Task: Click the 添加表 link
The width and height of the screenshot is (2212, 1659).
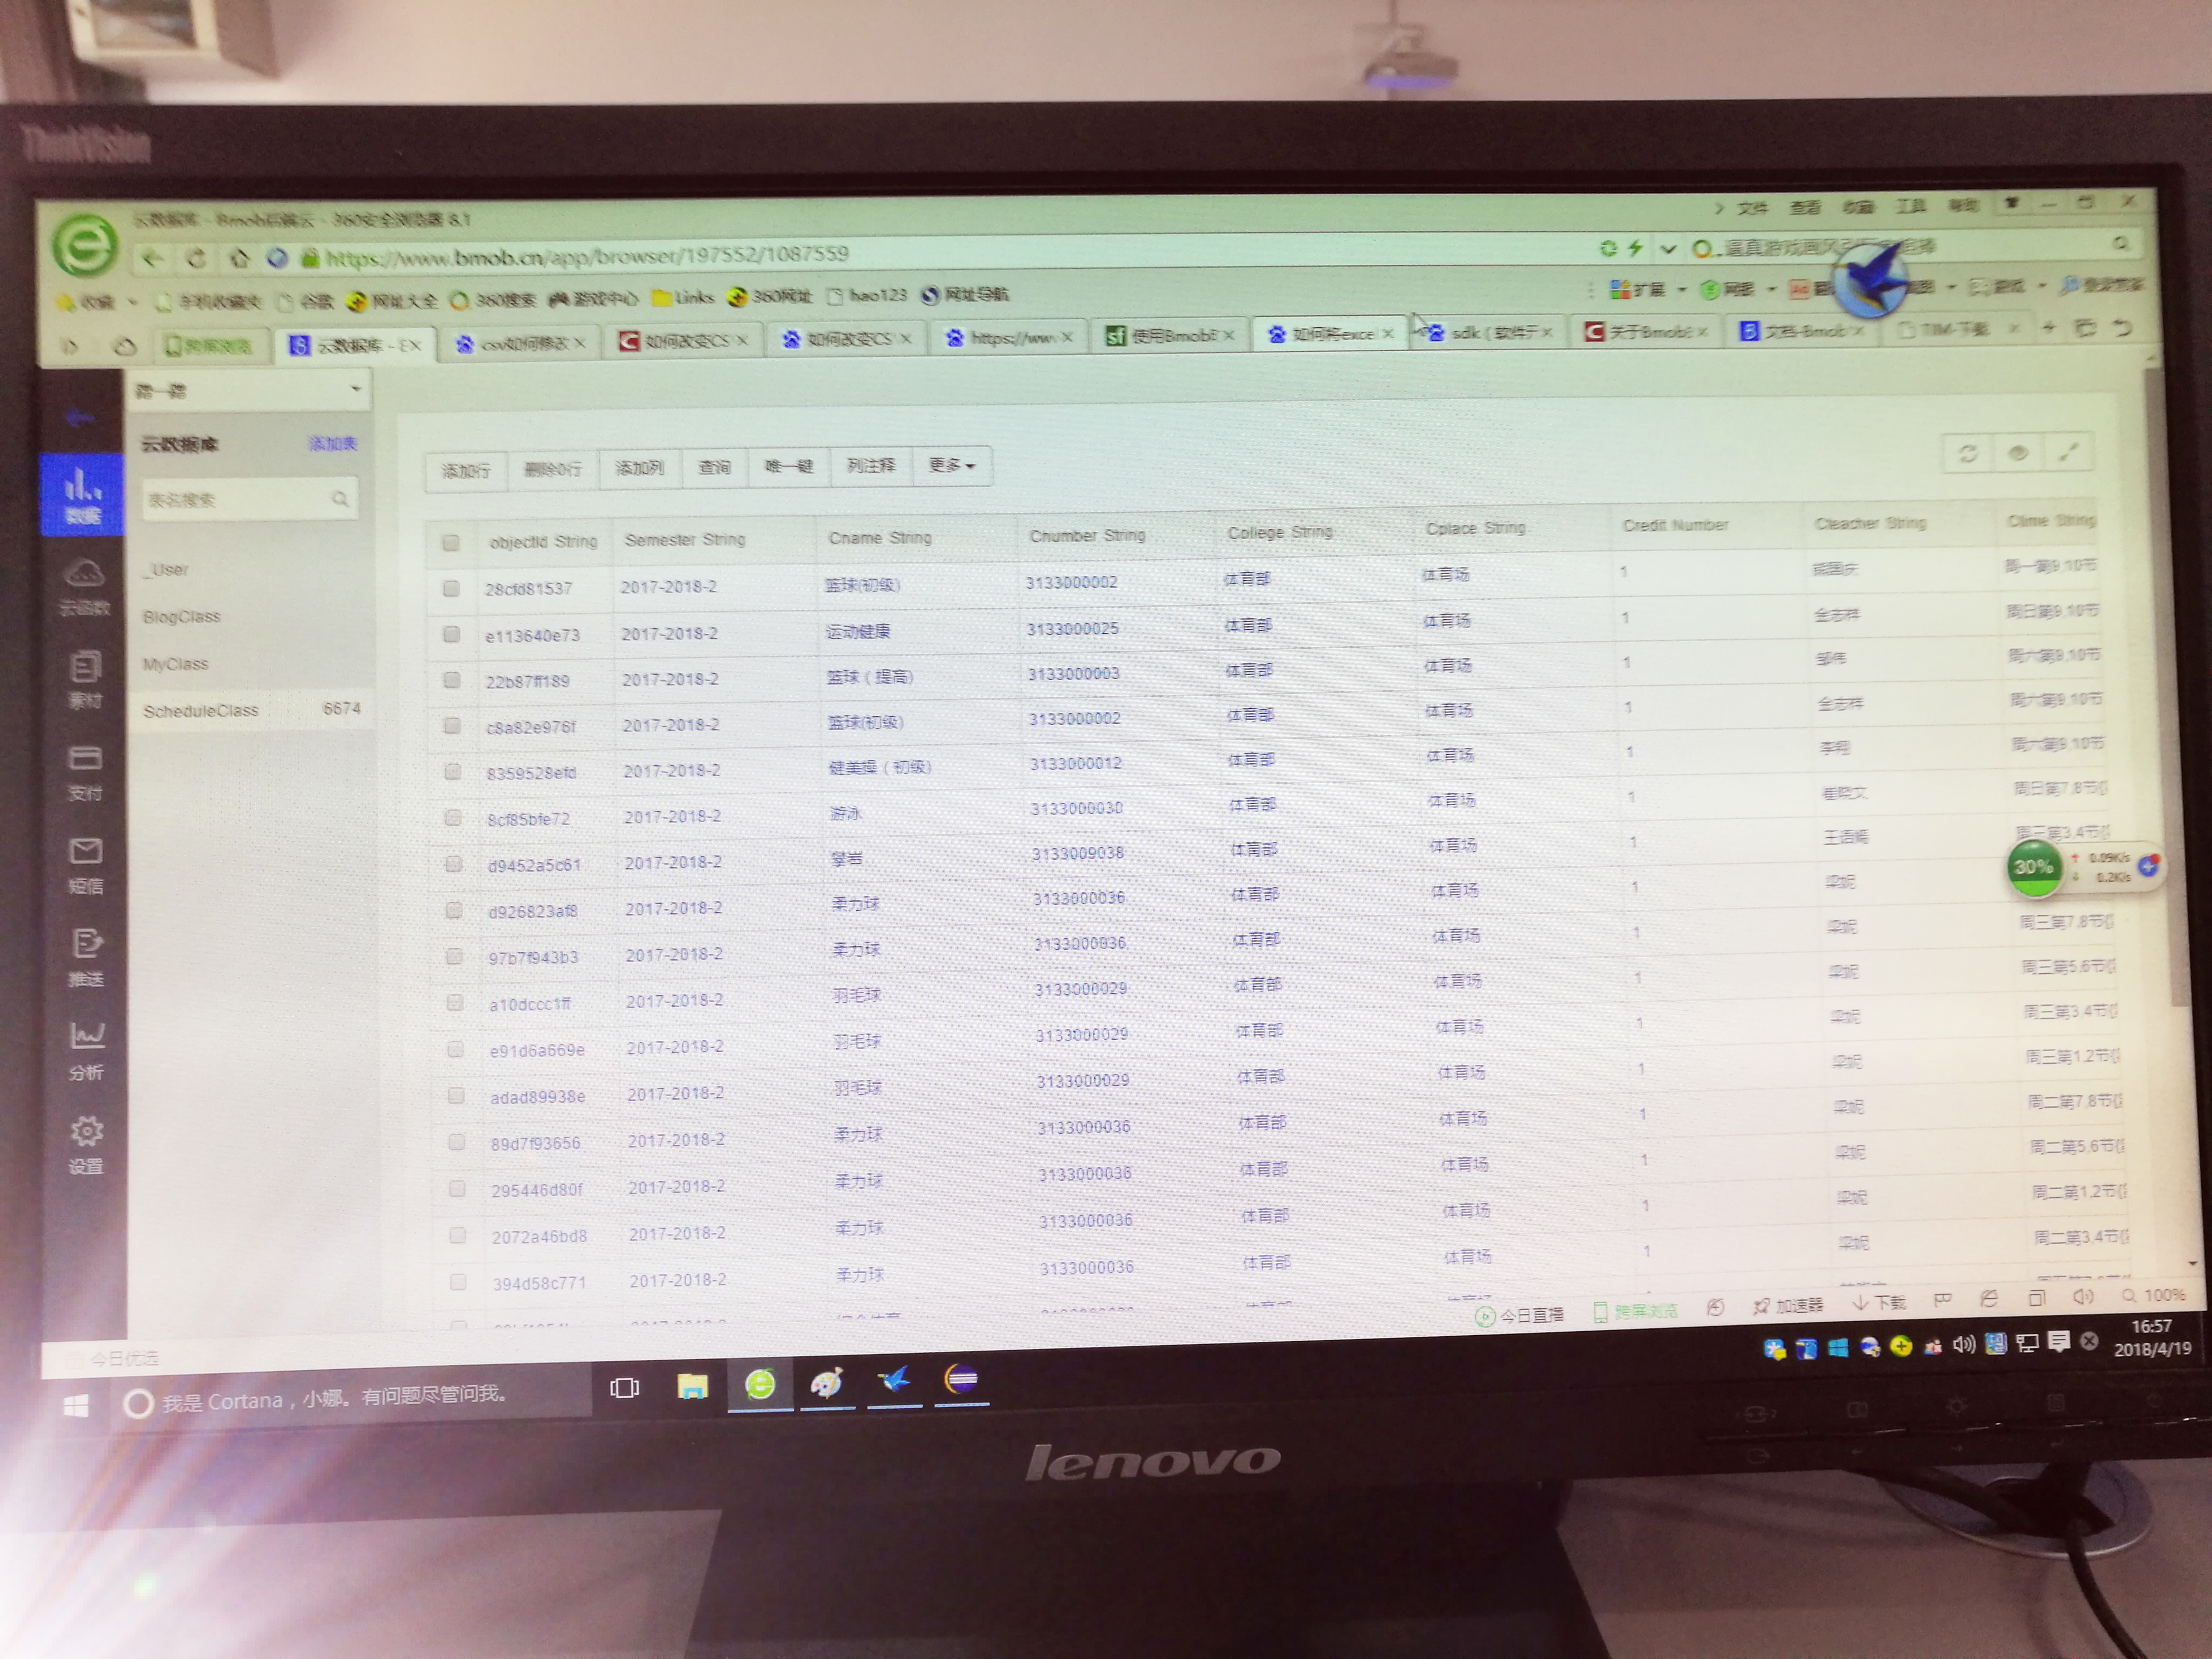Action: tap(333, 443)
